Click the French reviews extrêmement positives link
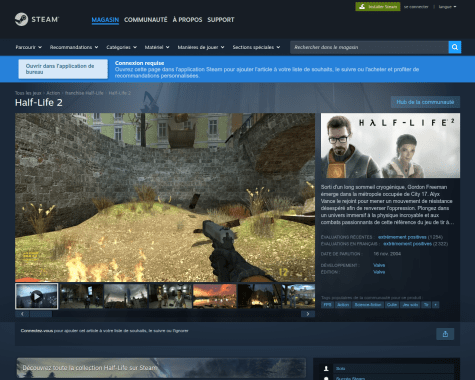475x380 pixels. click(x=407, y=244)
